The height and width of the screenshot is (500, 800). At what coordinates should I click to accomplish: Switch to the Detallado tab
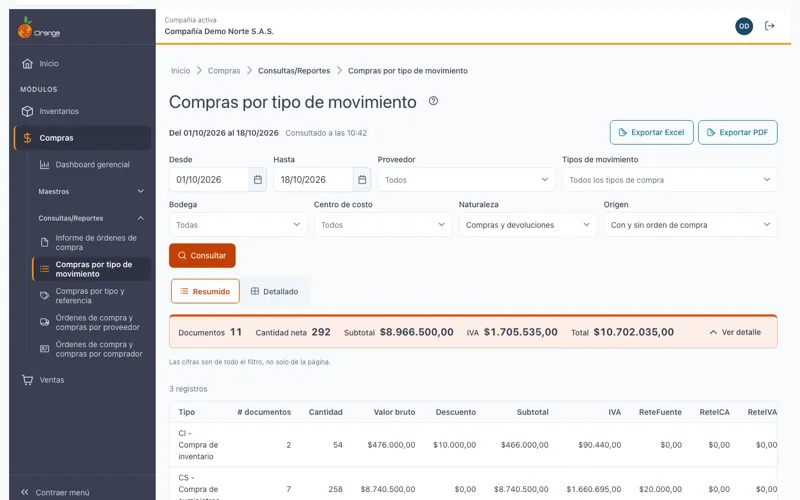pos(274,291)
